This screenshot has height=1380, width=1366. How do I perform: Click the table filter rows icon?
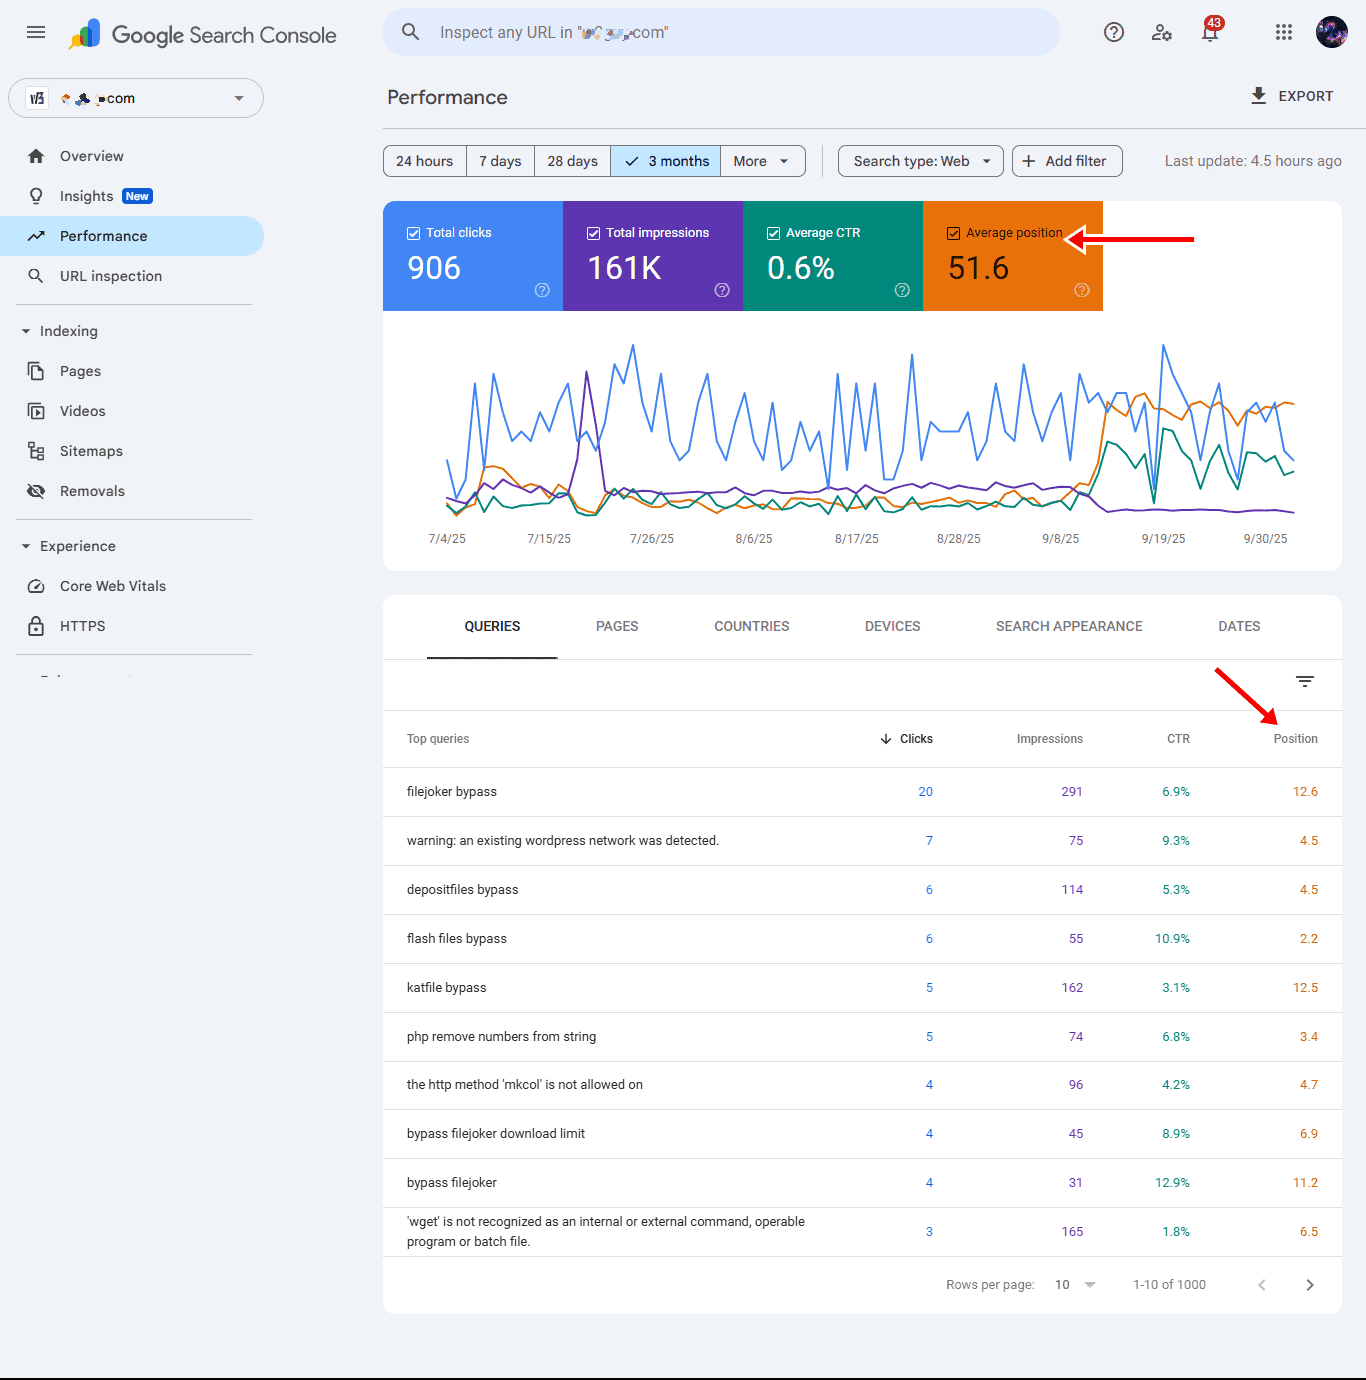pyautogui.click(x=1304, y=681)
